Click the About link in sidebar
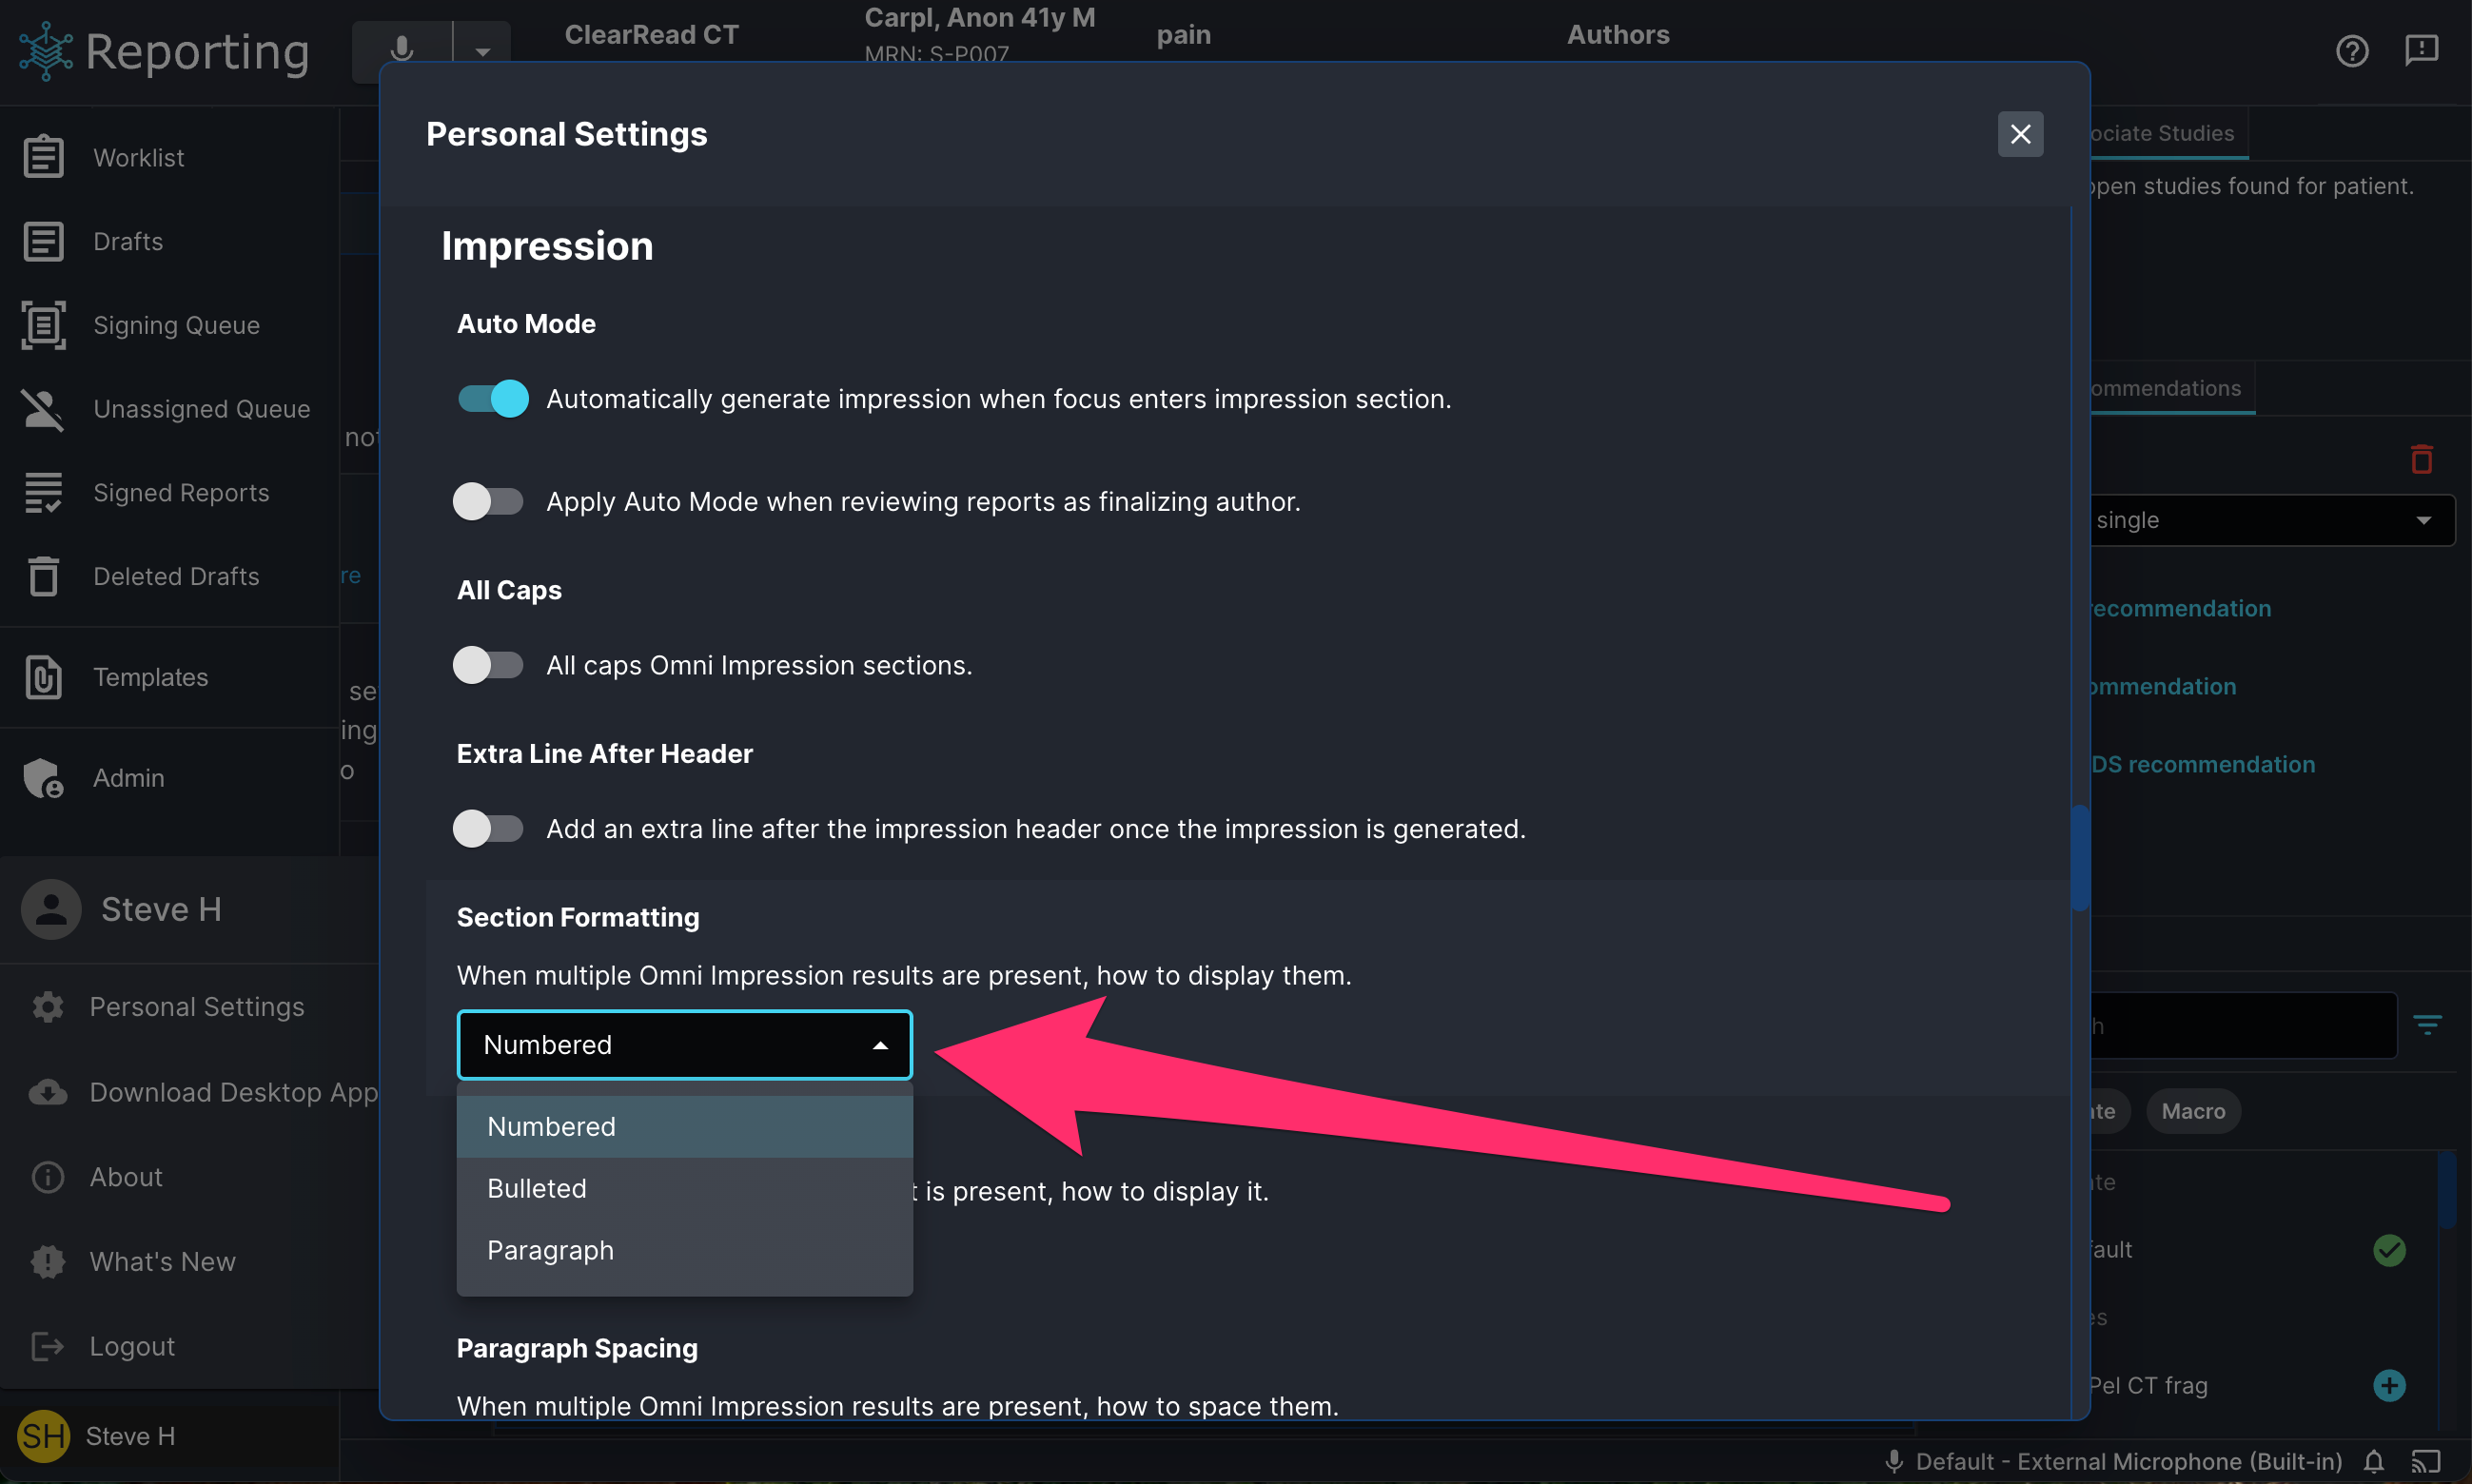Image resolution: width=2472 pixels, height=1484 pixels. [x=126, y=1177]
